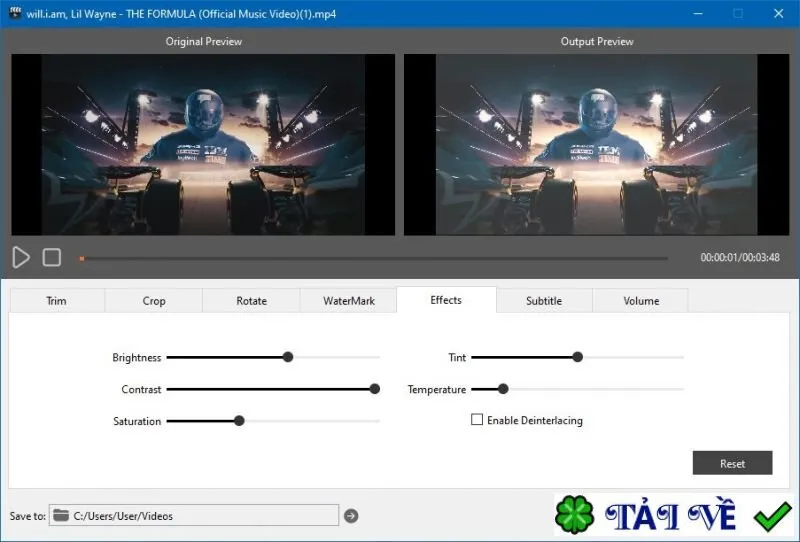Click the Temperature slider handle
This screenshot has width=800, height=542.
pos(503,389)
